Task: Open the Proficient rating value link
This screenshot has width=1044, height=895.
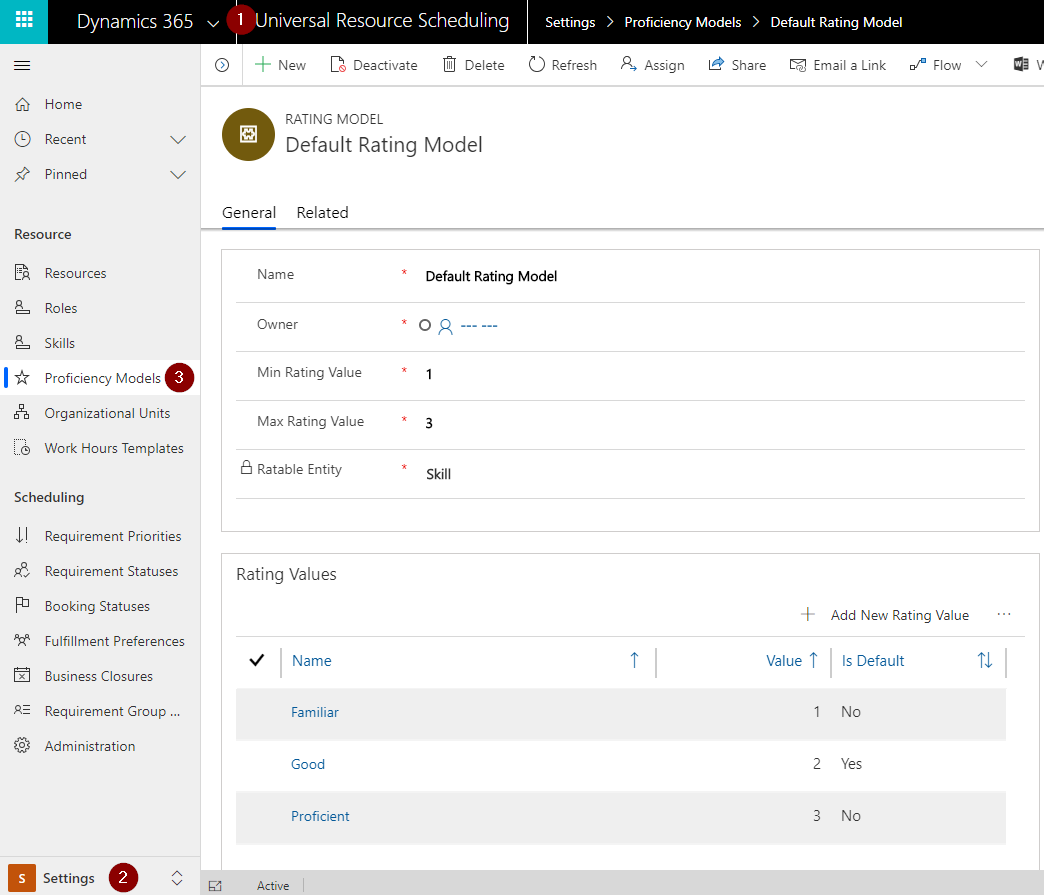Action: pos(320,816)
